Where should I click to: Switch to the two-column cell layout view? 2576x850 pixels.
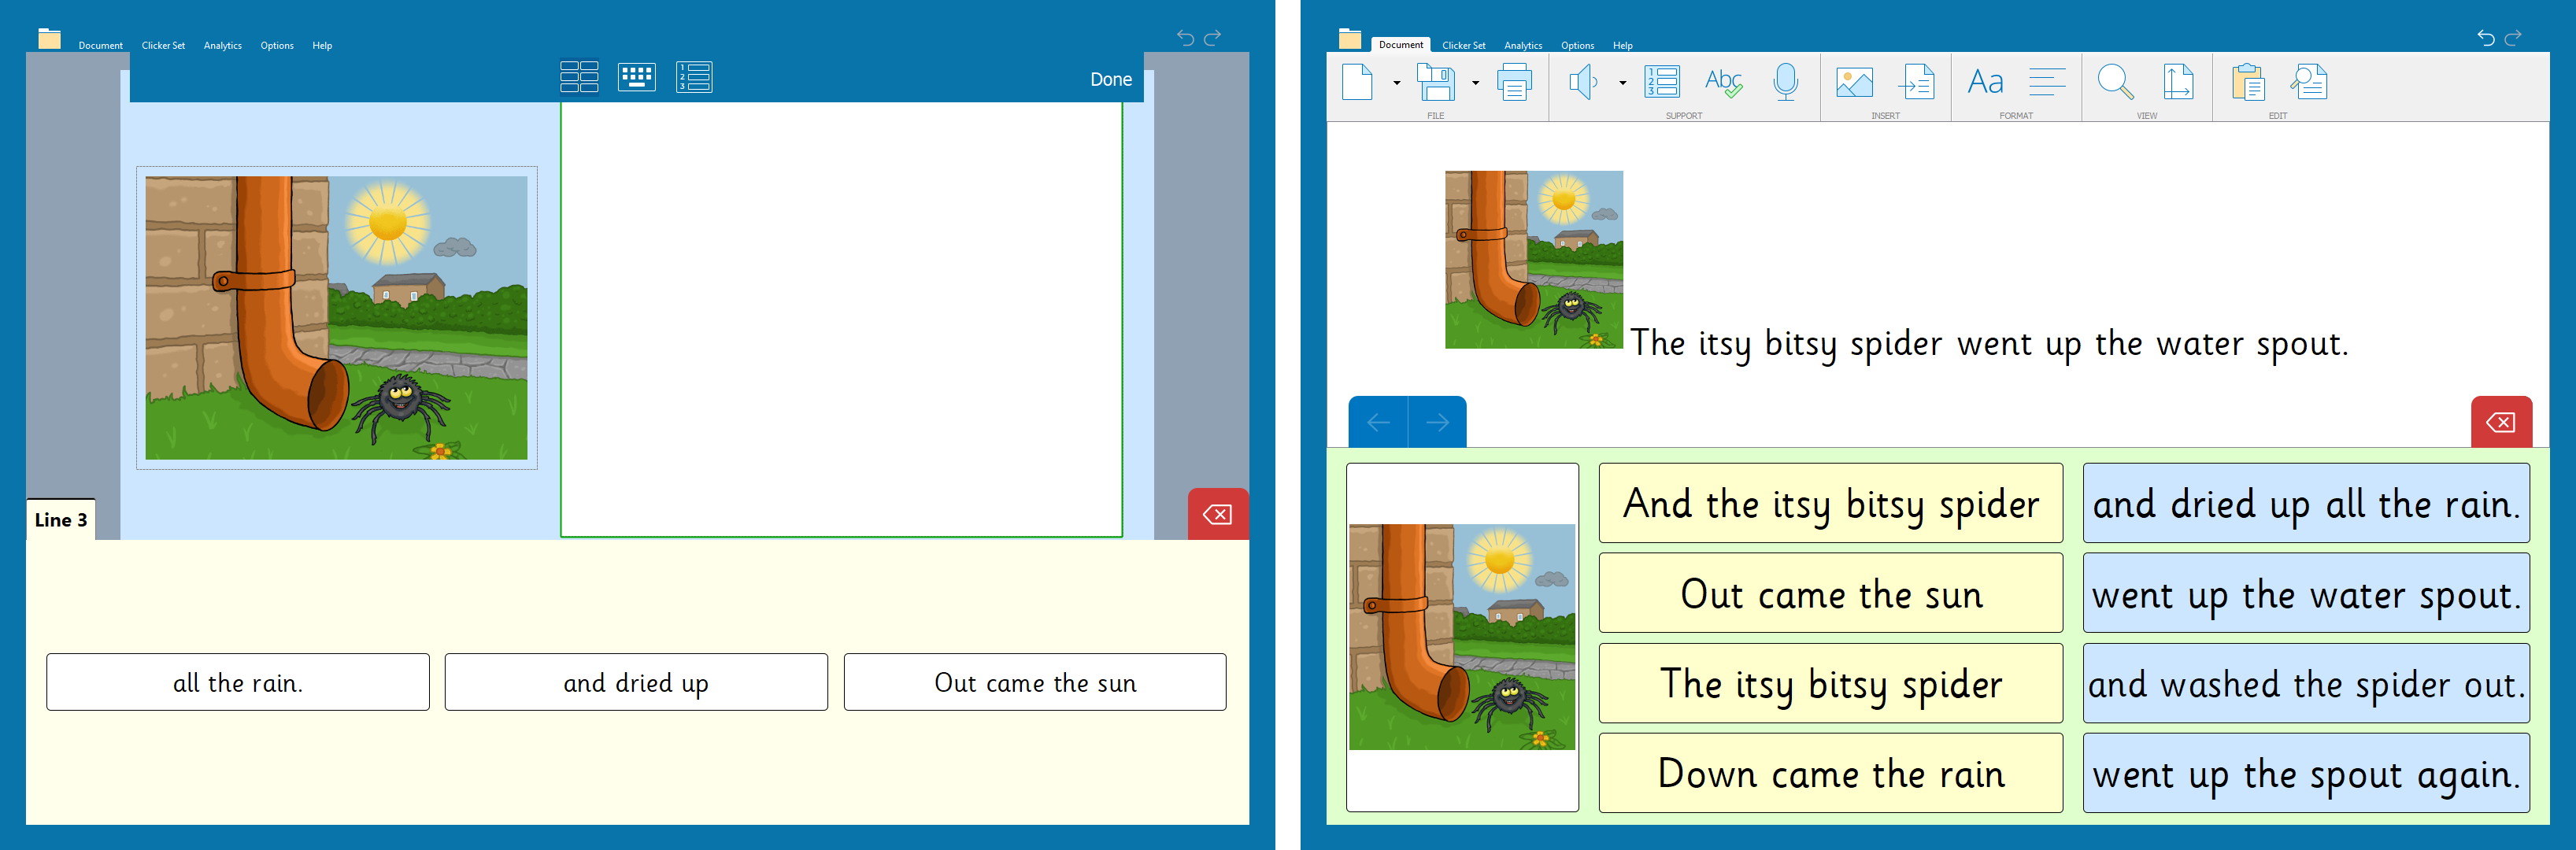tap(579, 77)
